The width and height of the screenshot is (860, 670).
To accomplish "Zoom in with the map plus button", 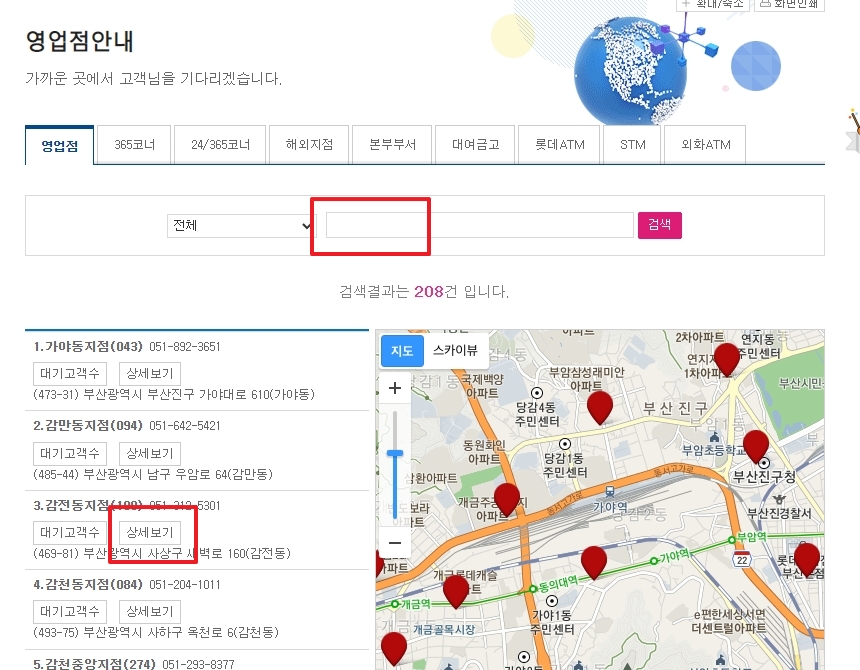I will pos(395,388).
